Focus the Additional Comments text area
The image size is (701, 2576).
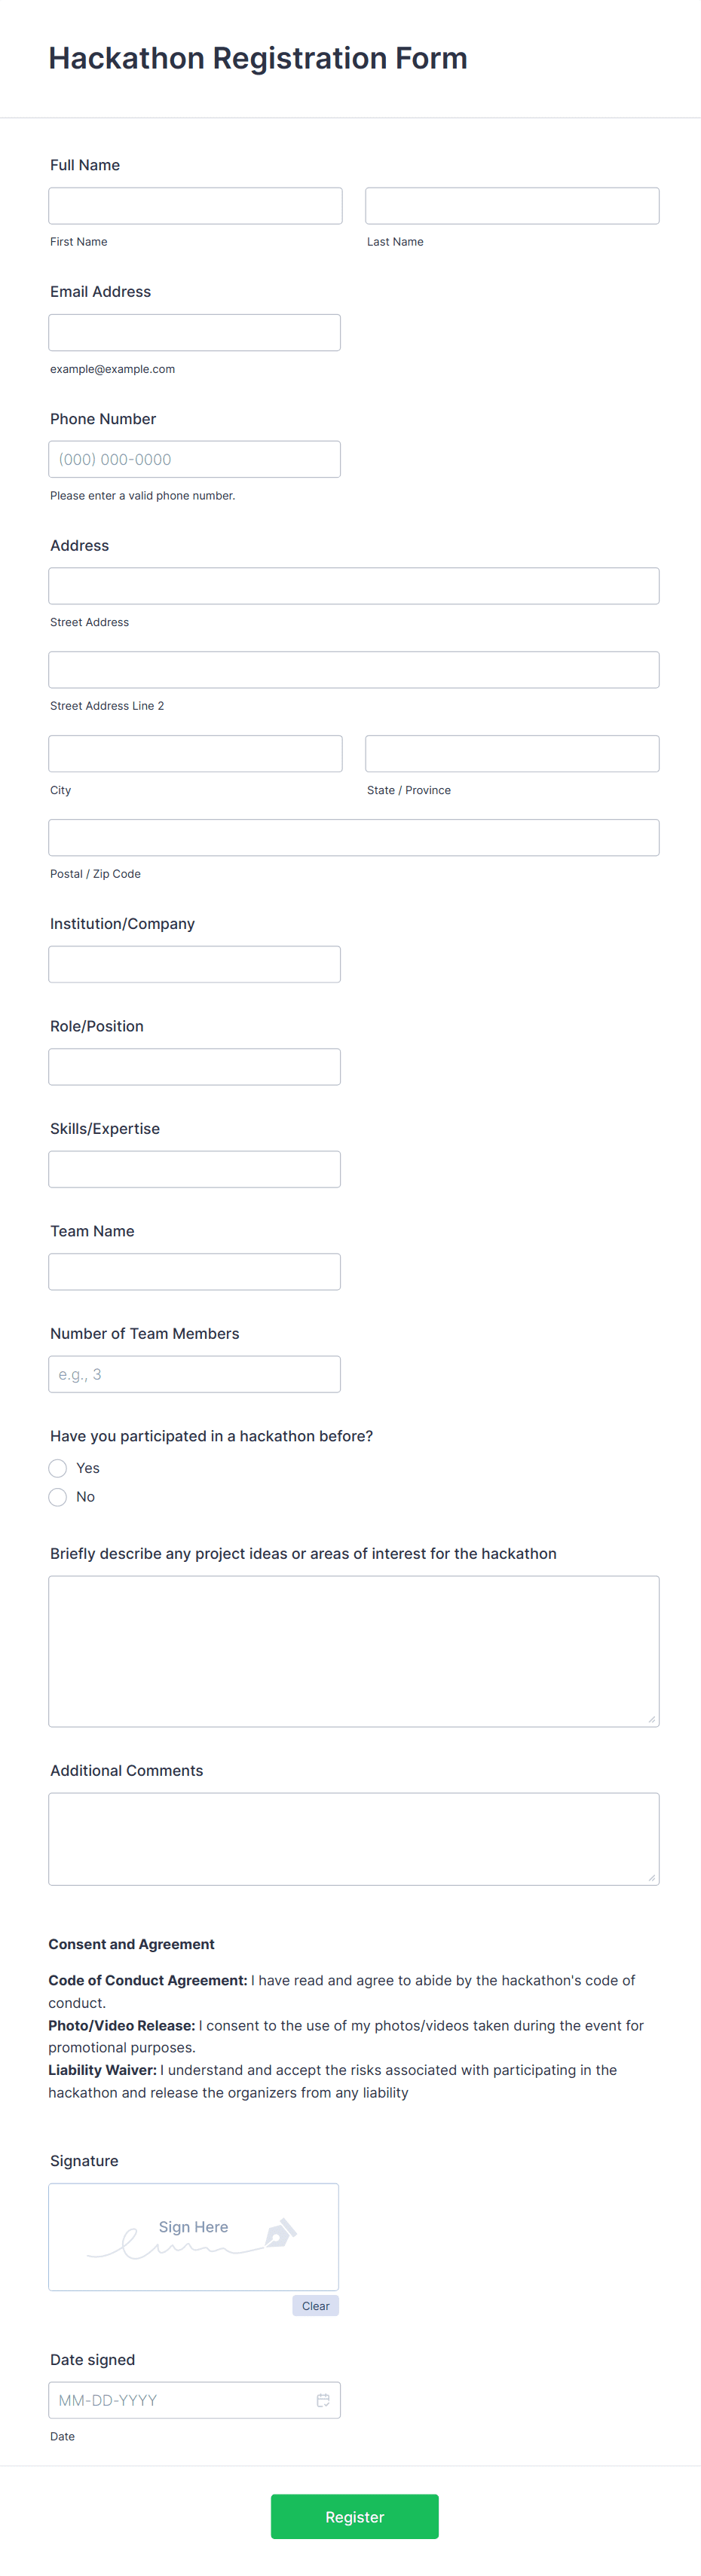click(x=353, y=1838)
